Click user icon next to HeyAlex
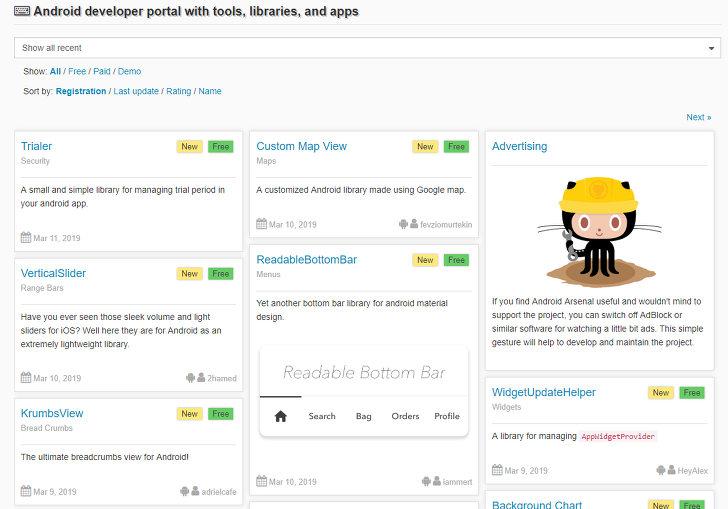 pos(672,470)
